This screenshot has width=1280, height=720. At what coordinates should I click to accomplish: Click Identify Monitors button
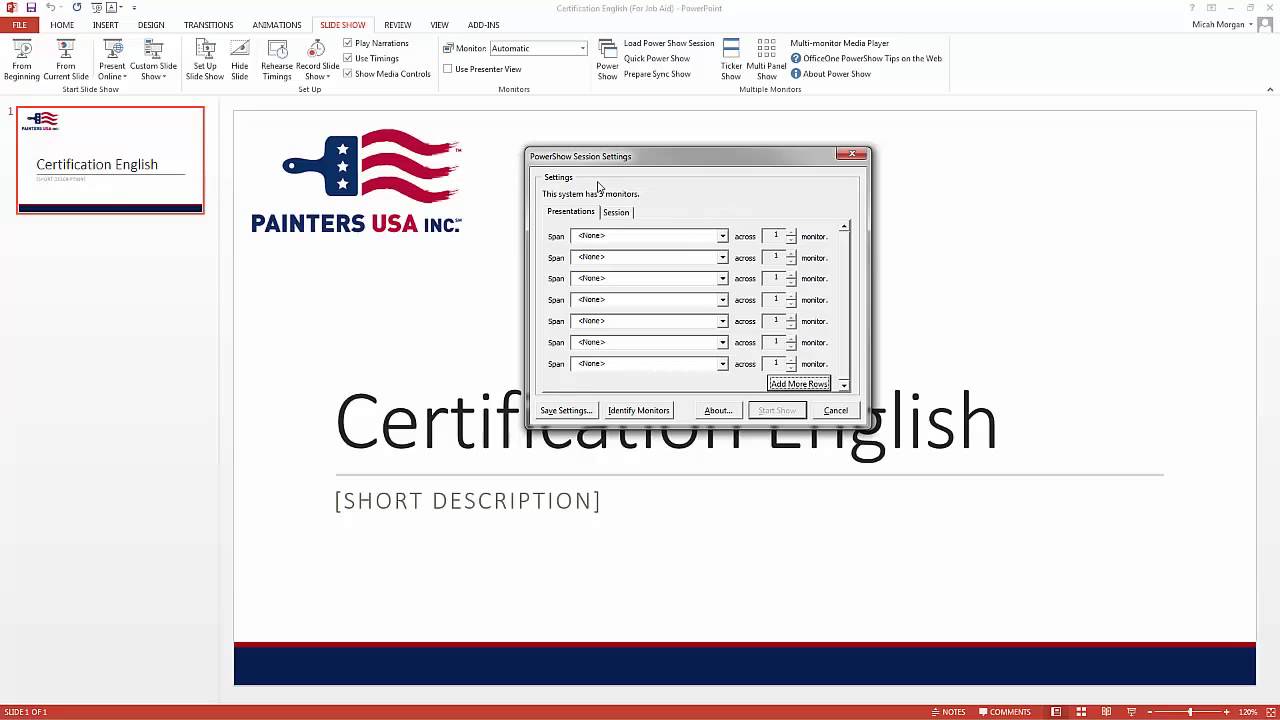tap(638, 410)
